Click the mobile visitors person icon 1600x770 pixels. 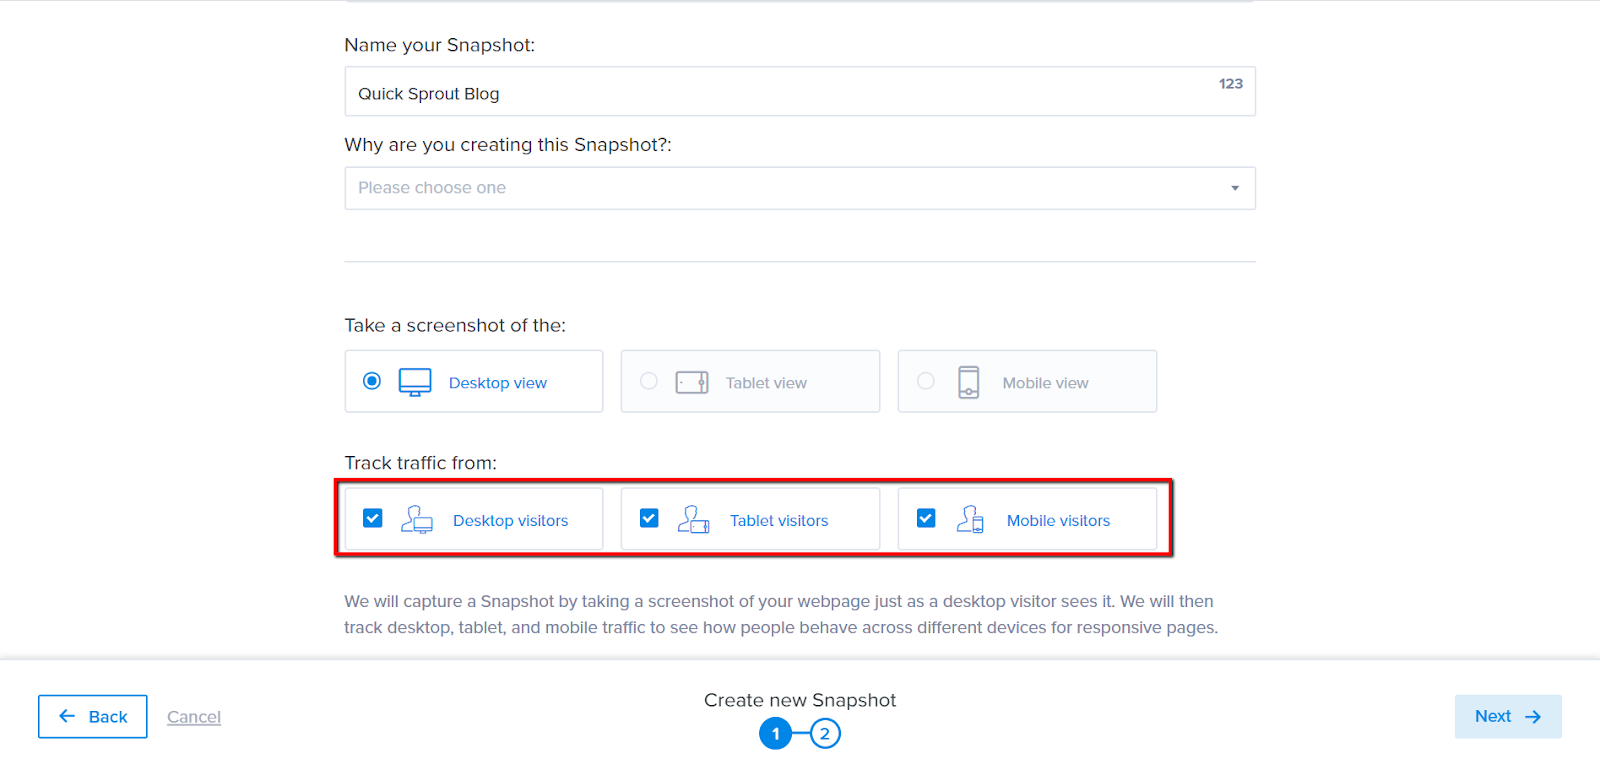click(x=970, y=519)
